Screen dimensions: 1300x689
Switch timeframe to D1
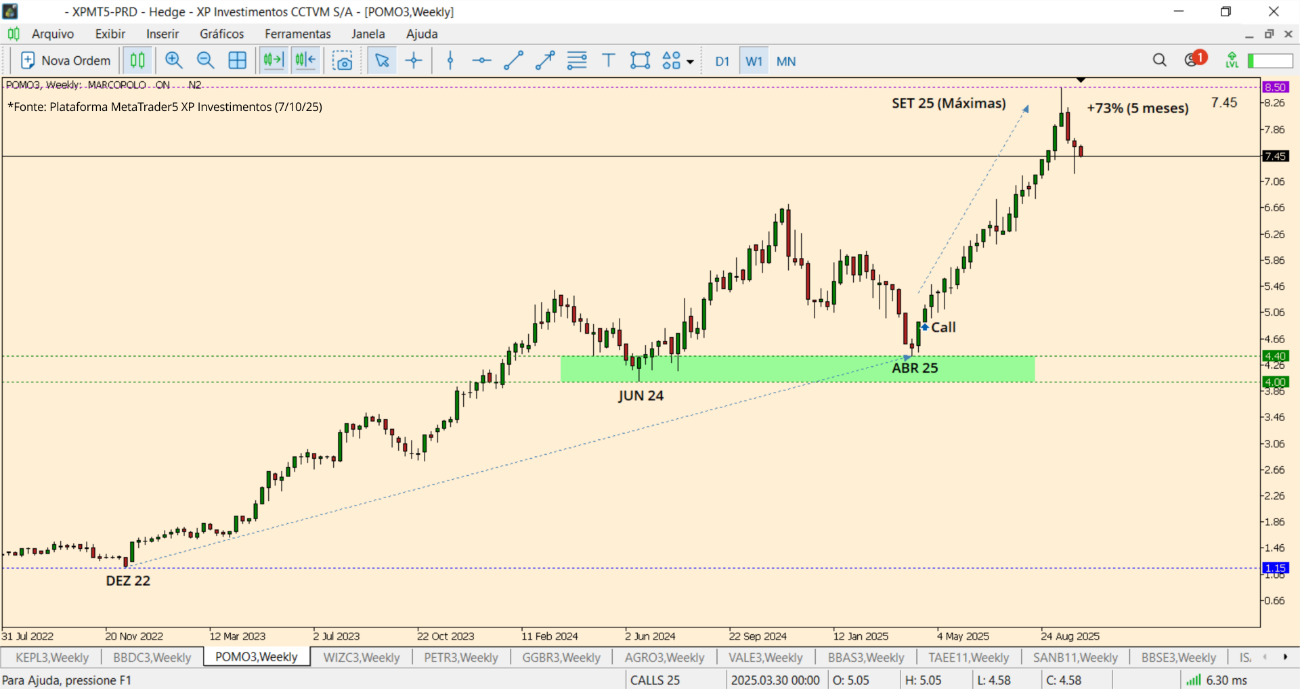click(x=722, y=61)
